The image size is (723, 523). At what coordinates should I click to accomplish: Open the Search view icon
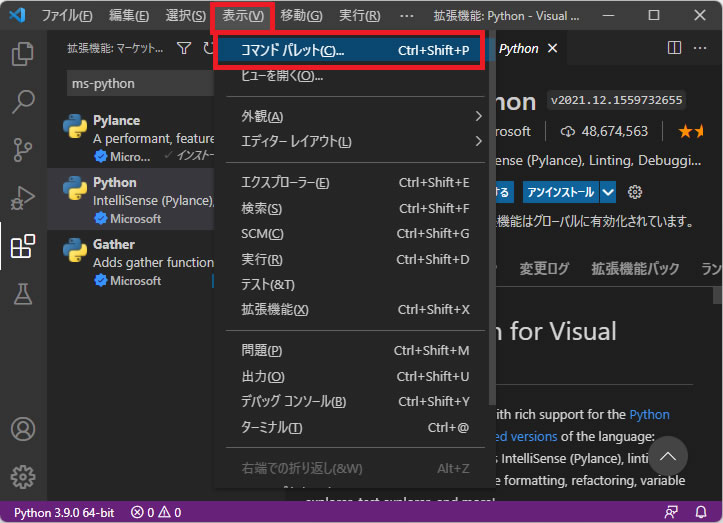(22, 102)
